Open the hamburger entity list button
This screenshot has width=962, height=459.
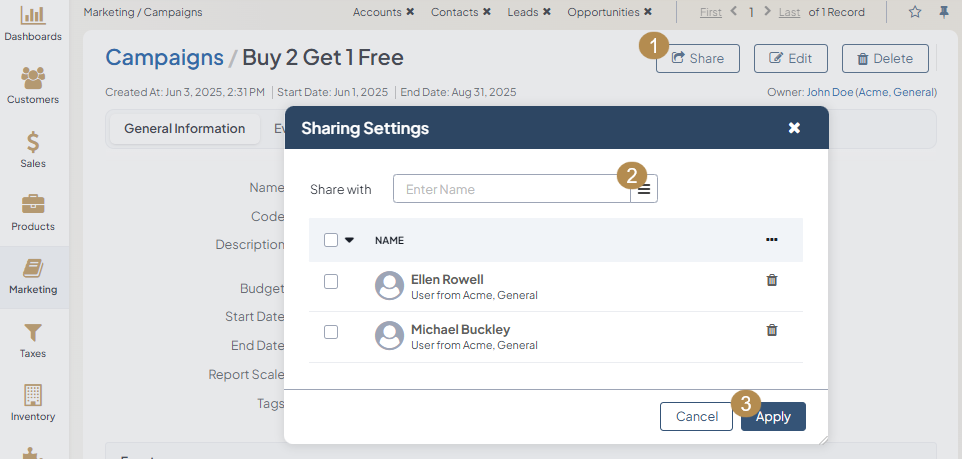click(x=644, y=189)
